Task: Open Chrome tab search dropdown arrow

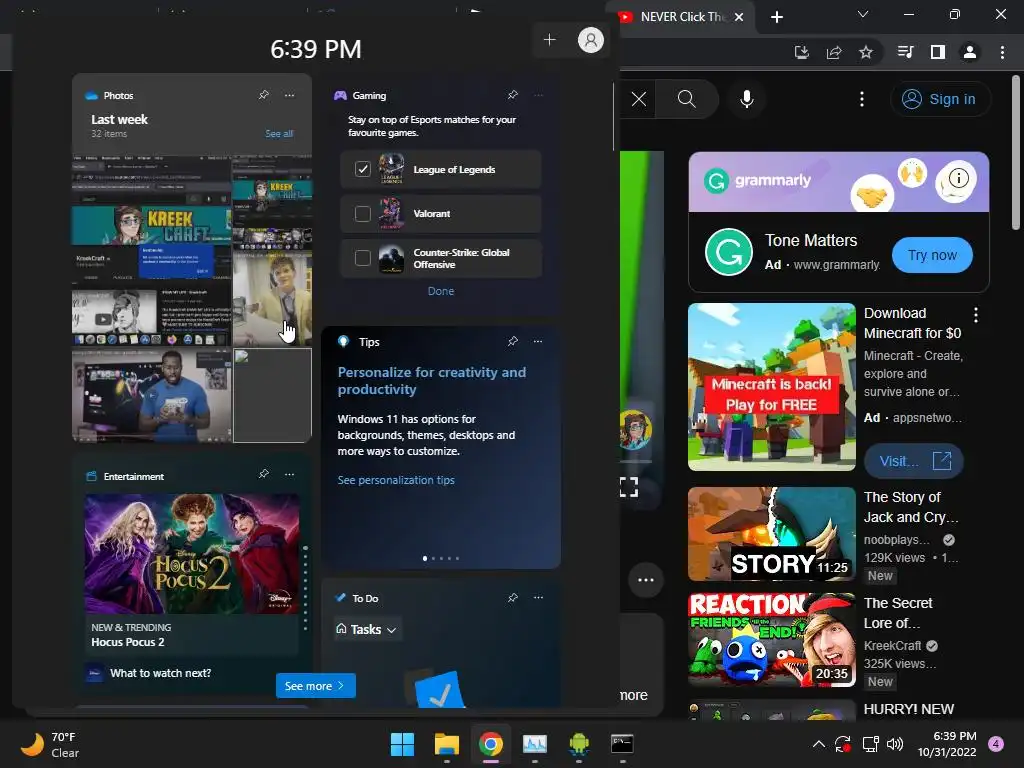Action: tap(863, 14)
